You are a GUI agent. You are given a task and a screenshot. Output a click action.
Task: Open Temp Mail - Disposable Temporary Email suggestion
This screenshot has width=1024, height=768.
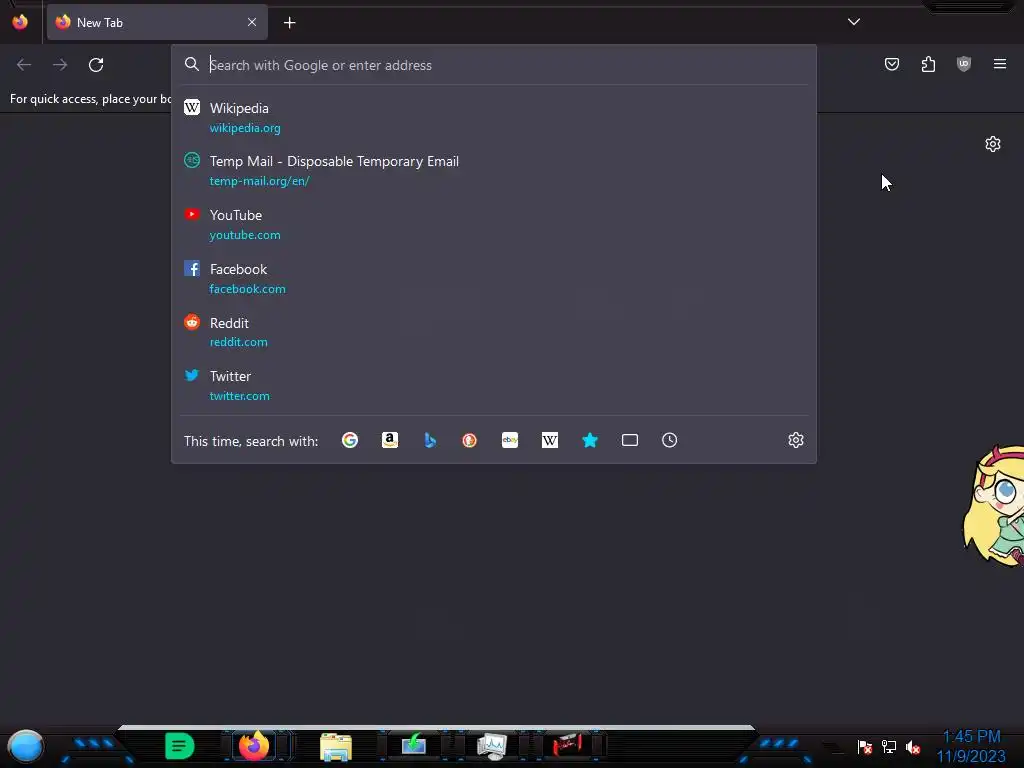[x=494, y=170]
